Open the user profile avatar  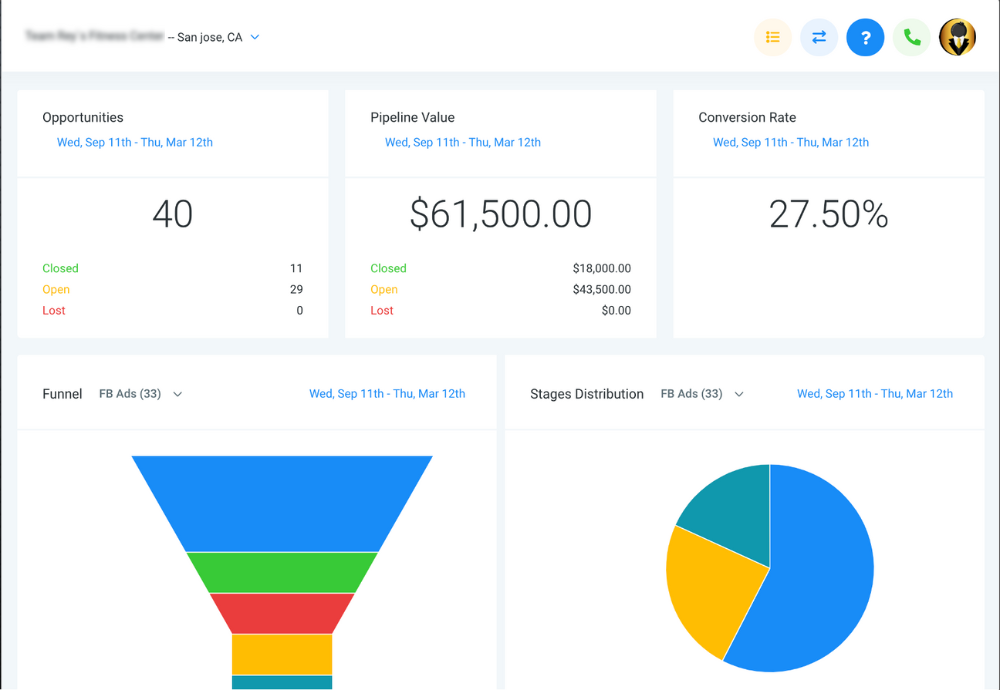pyautogui.click(x=957, y=37)
